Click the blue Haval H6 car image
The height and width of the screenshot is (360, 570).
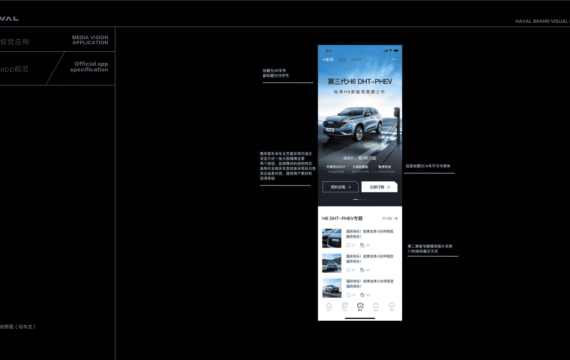[x=353, y=124]
